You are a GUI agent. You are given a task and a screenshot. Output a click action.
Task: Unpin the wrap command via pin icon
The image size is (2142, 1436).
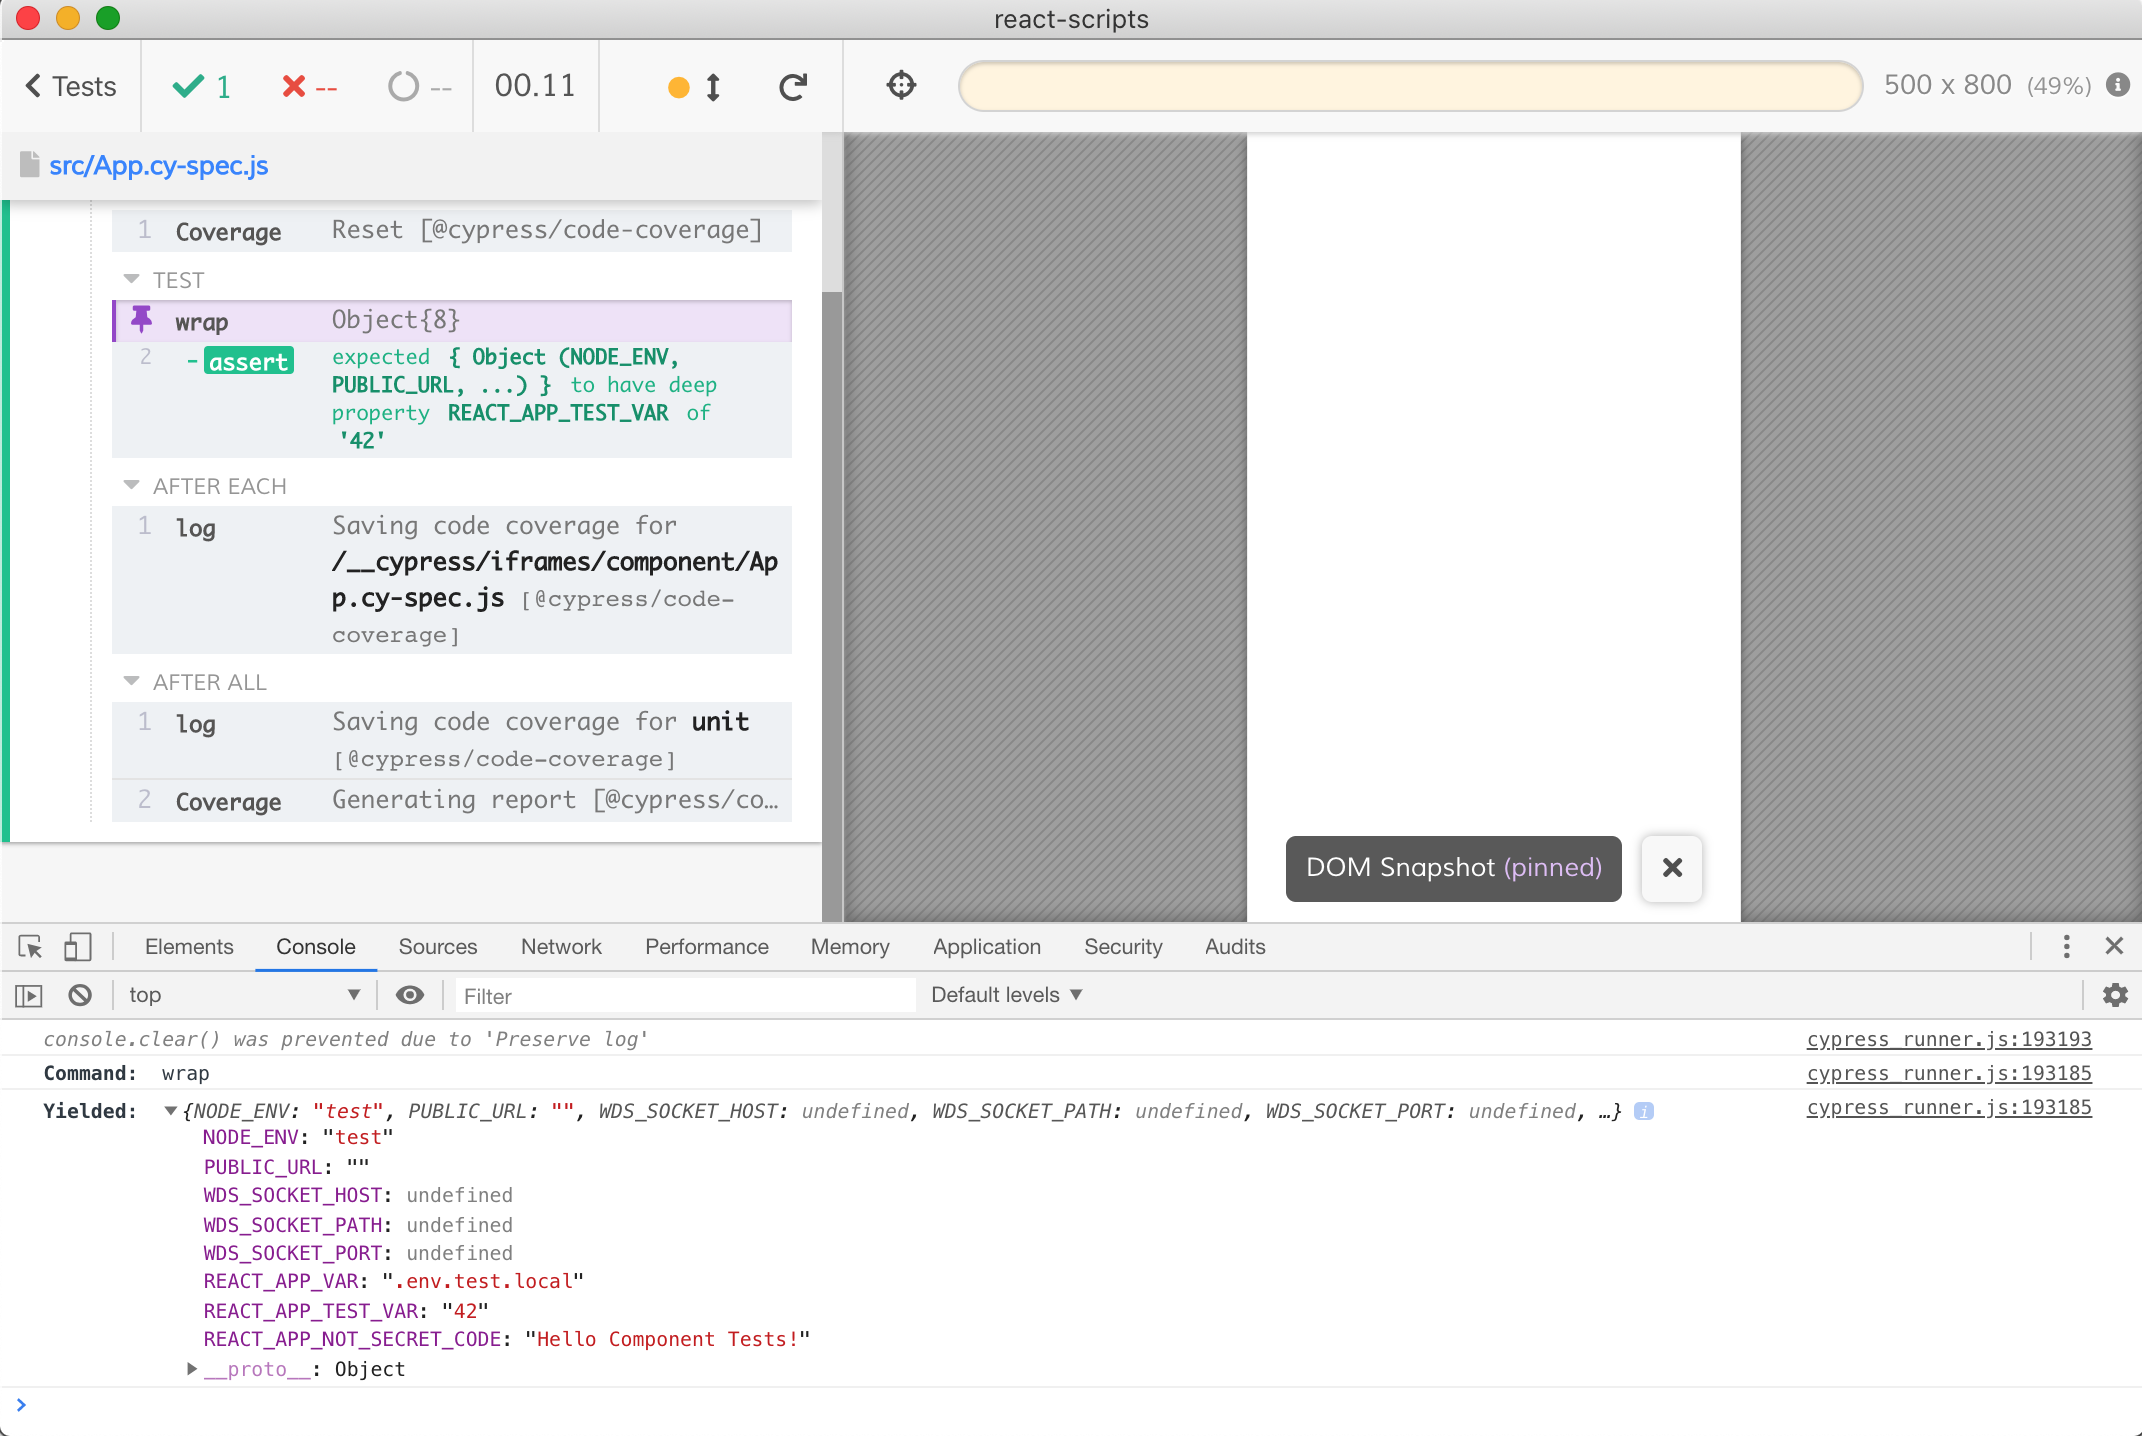tap(141, 320)
